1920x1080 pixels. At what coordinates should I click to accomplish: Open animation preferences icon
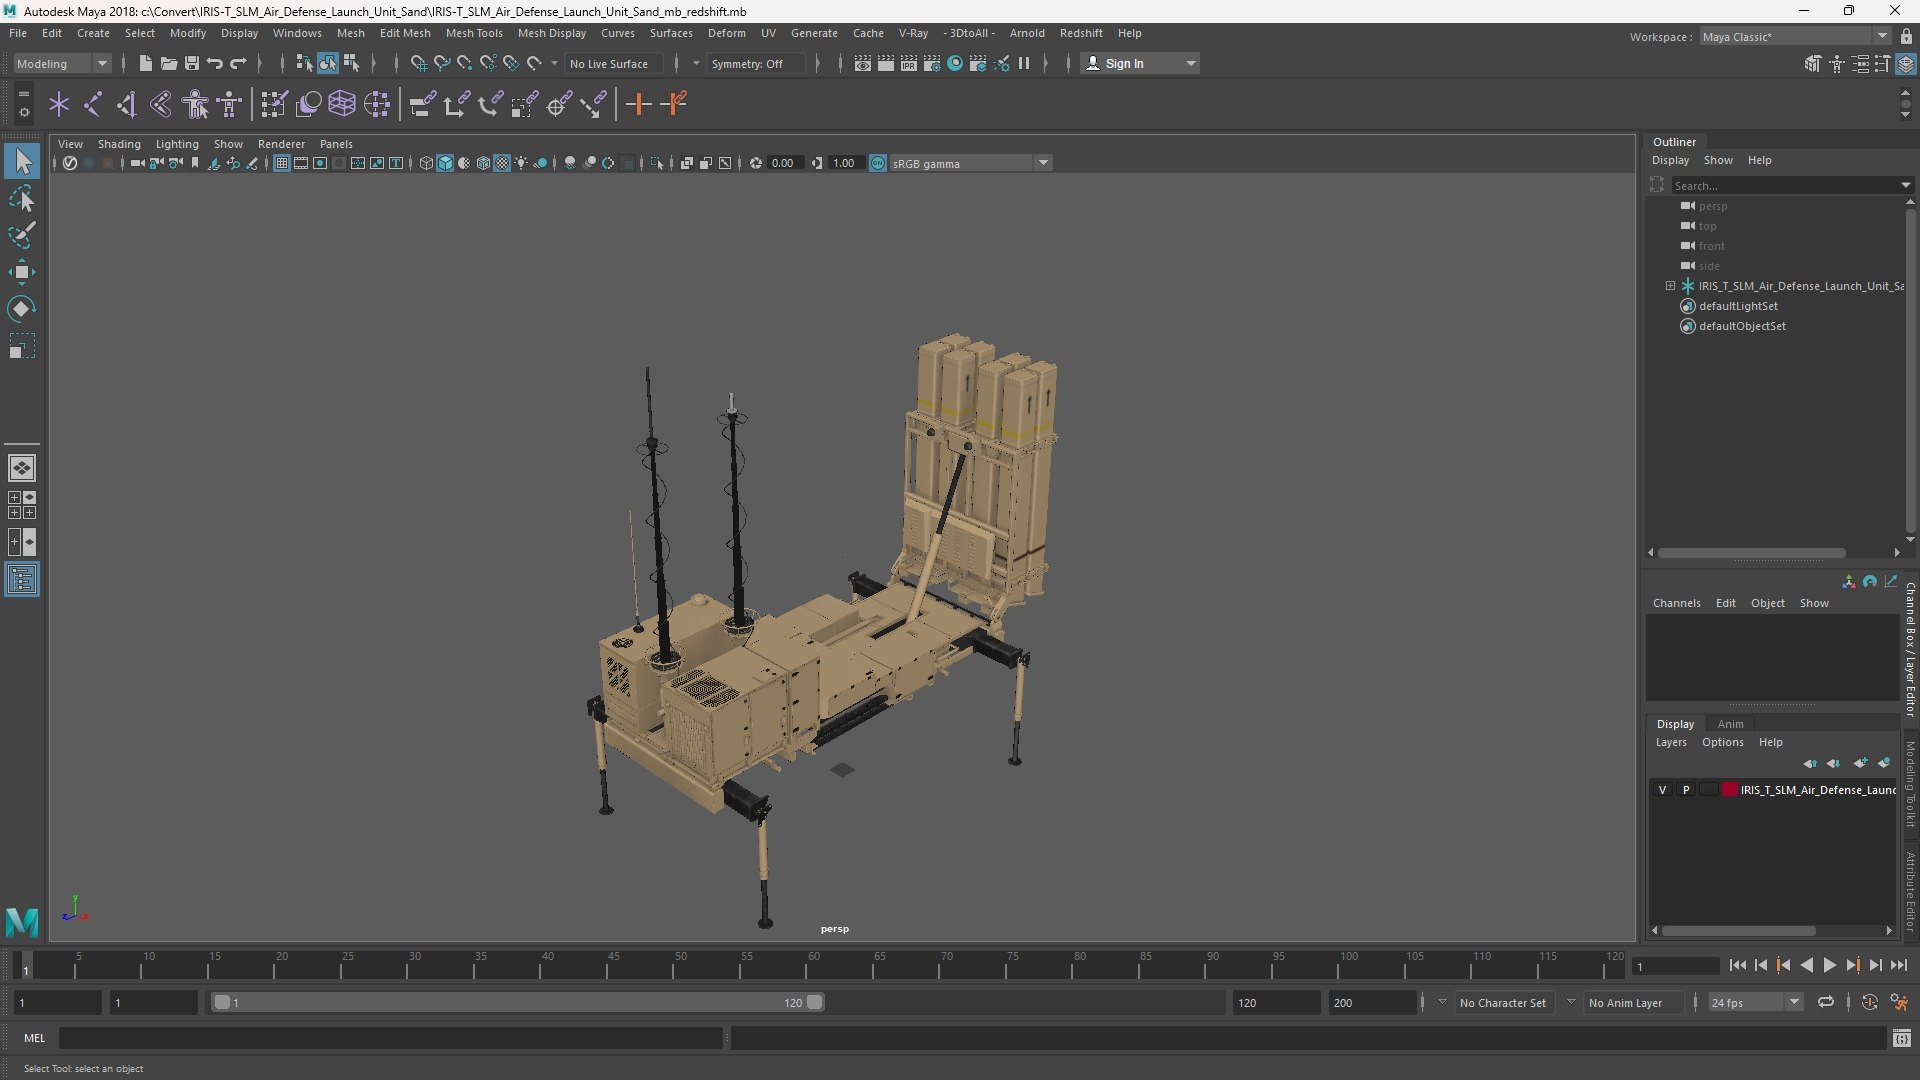[x=1899, y=1002]
